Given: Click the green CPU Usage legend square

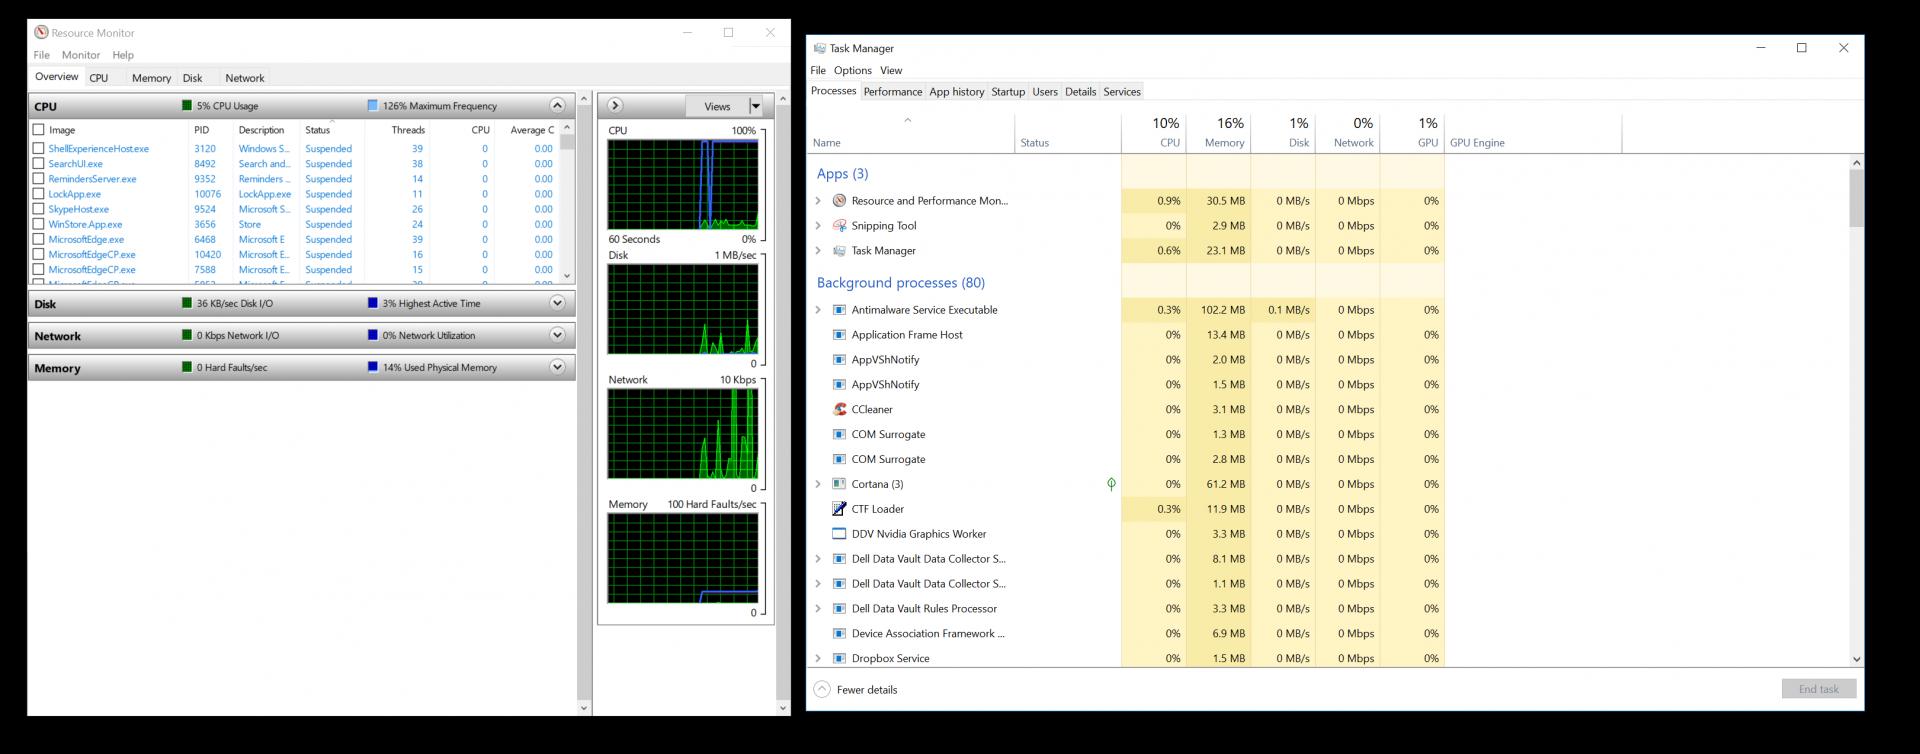Looking at the screenshot, I should coord(187,105).
